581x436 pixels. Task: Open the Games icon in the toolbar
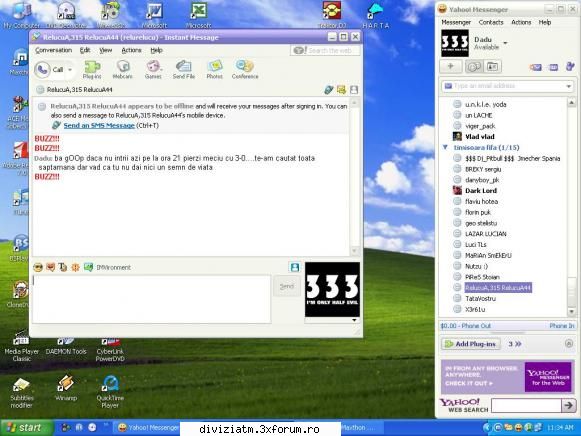point(153,69)
